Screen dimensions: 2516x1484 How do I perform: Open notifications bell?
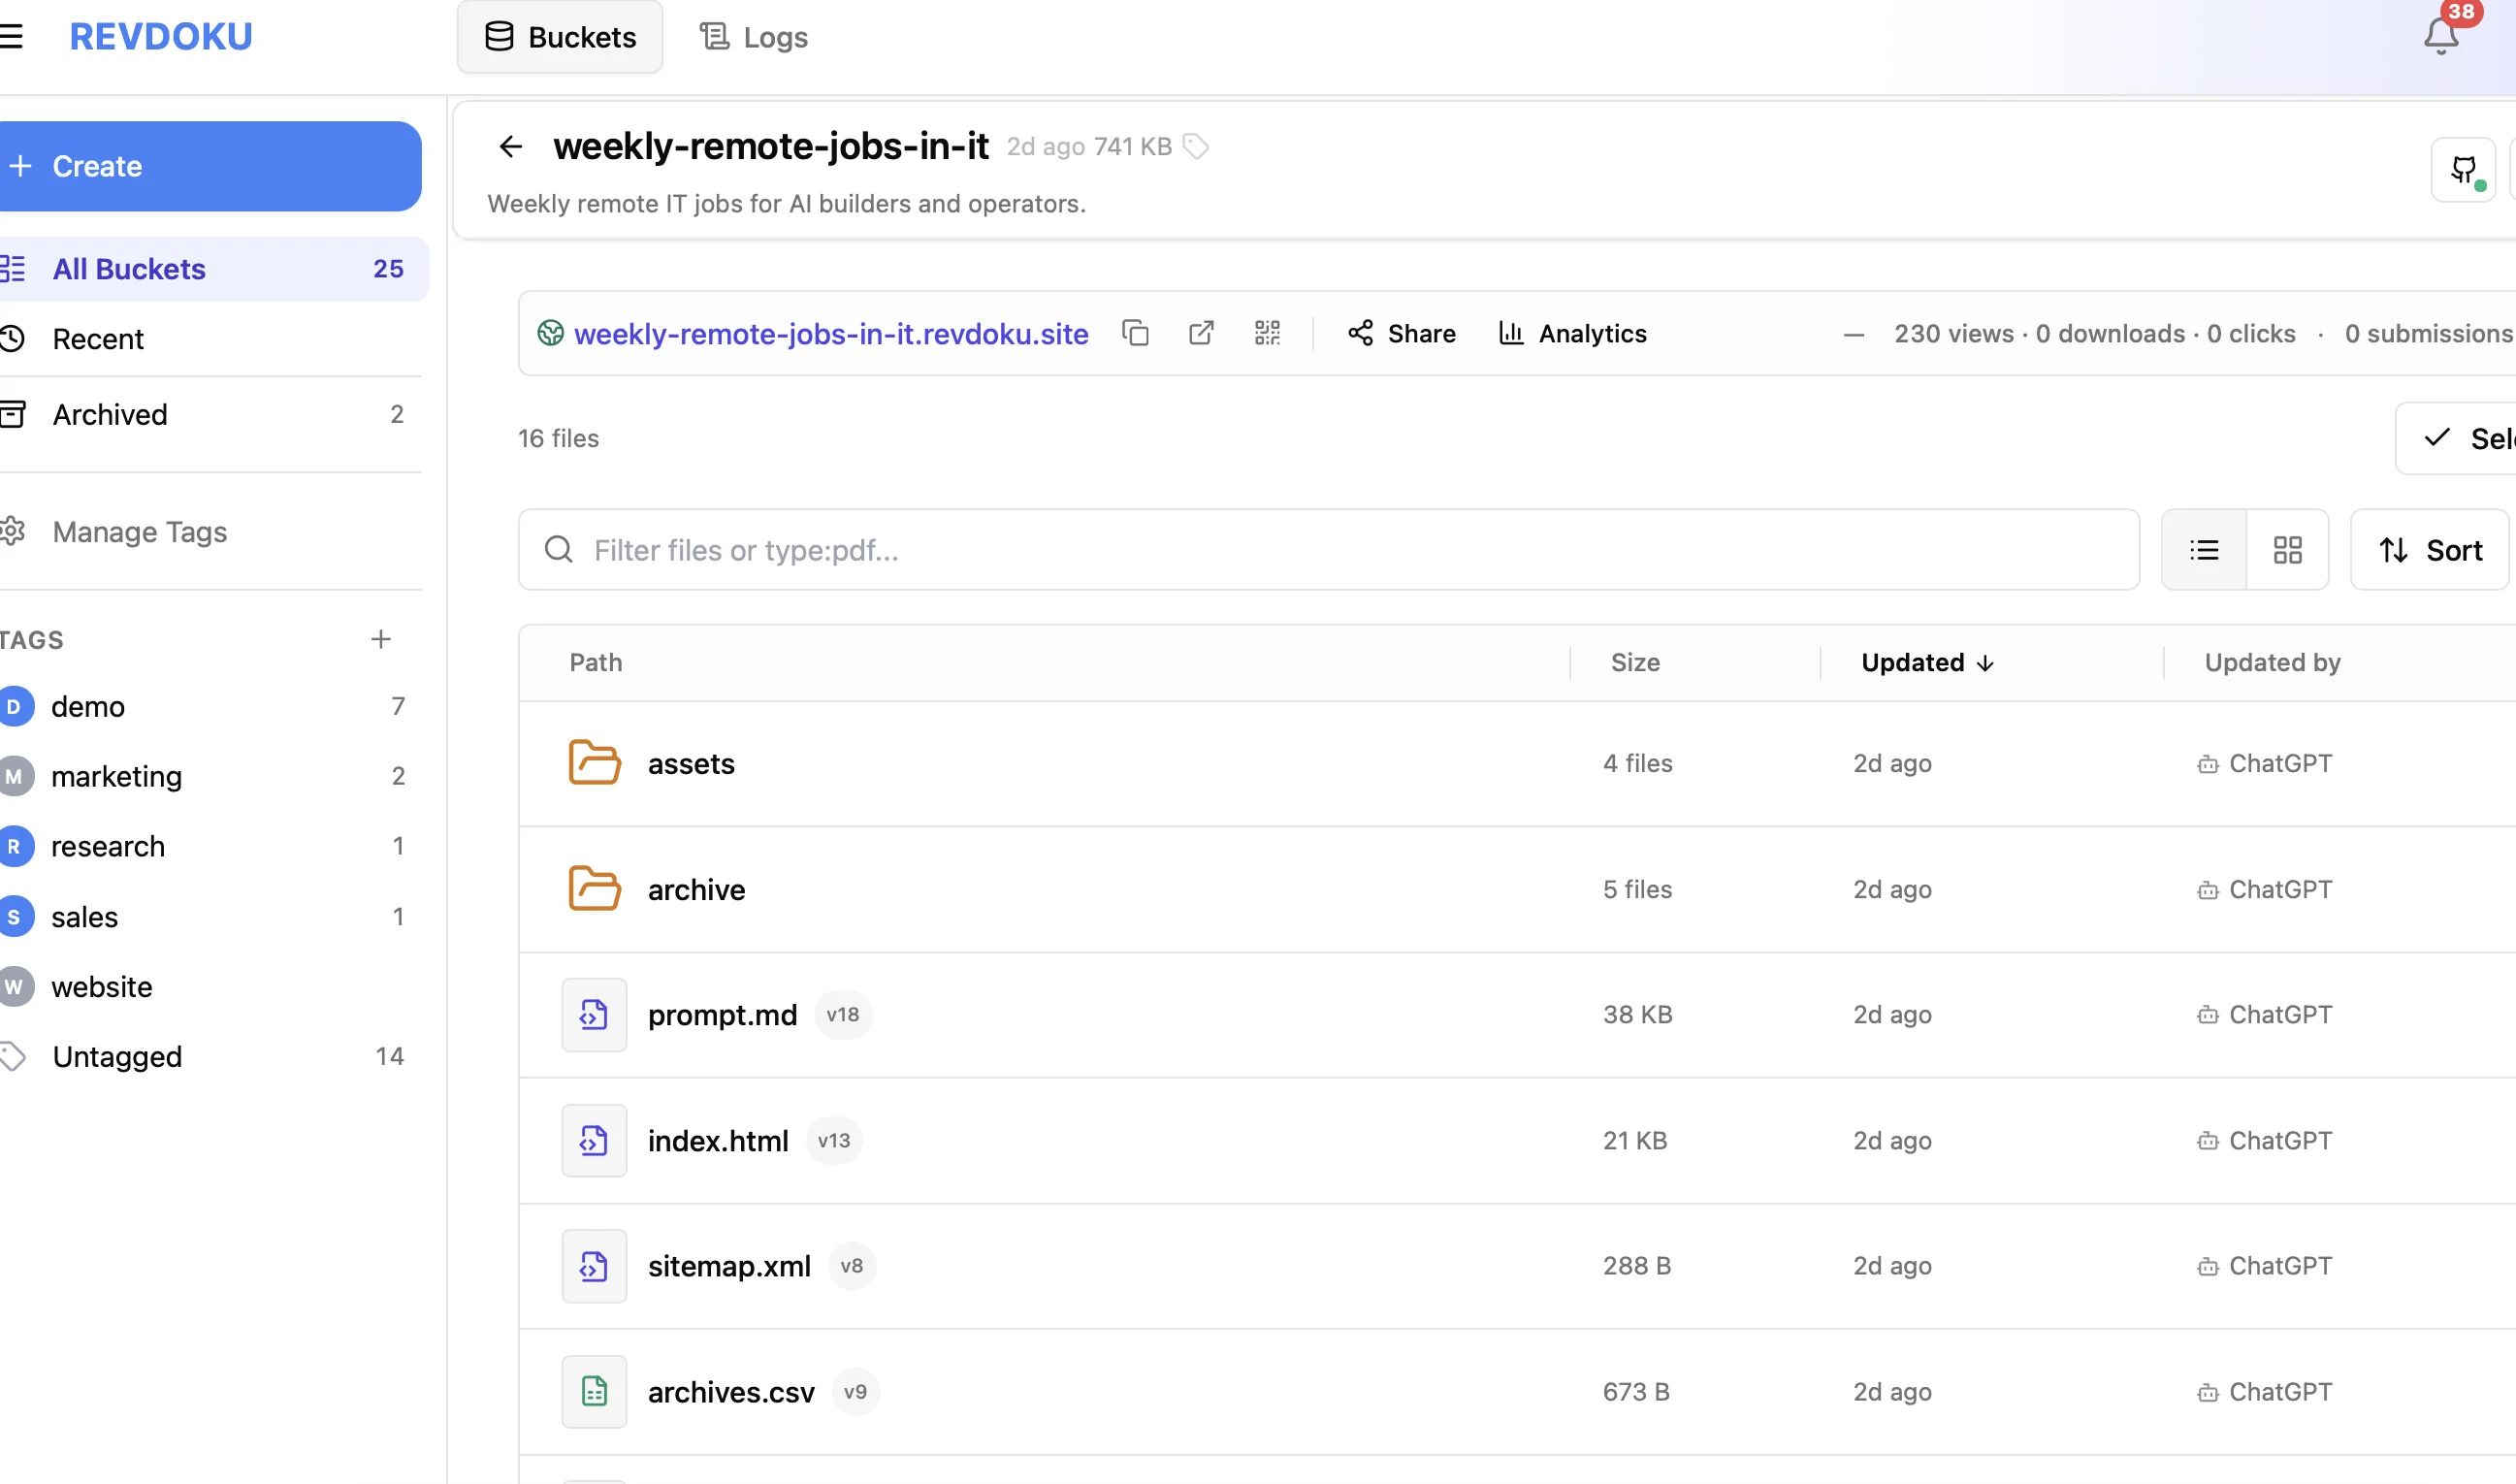[x=2441, y=36]
